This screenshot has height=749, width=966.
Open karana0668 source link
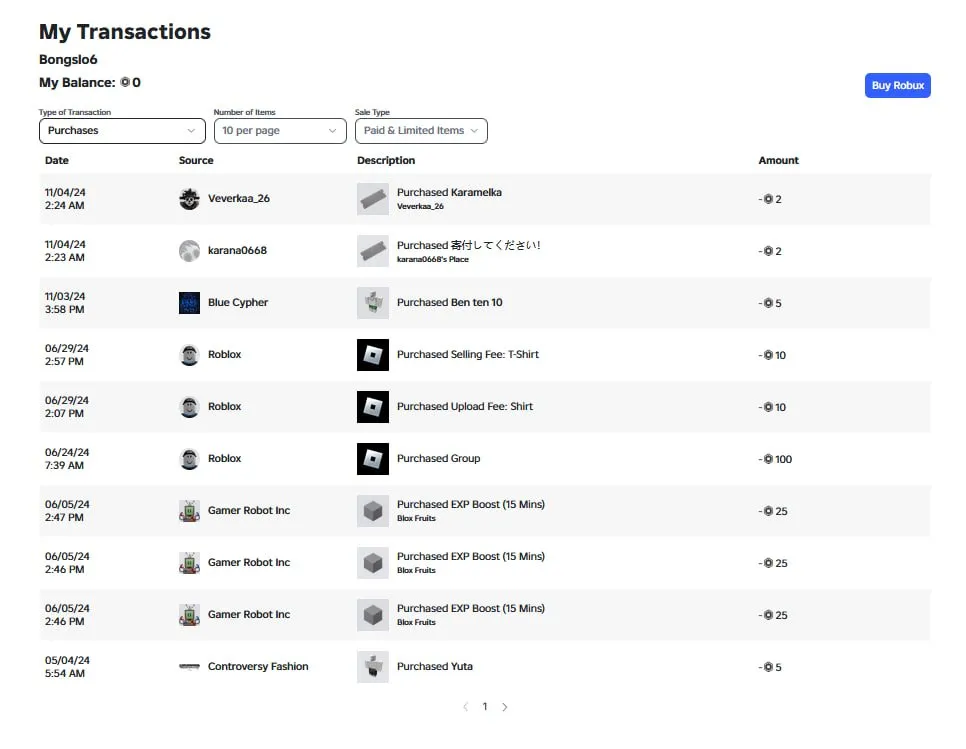coord(237,250)
